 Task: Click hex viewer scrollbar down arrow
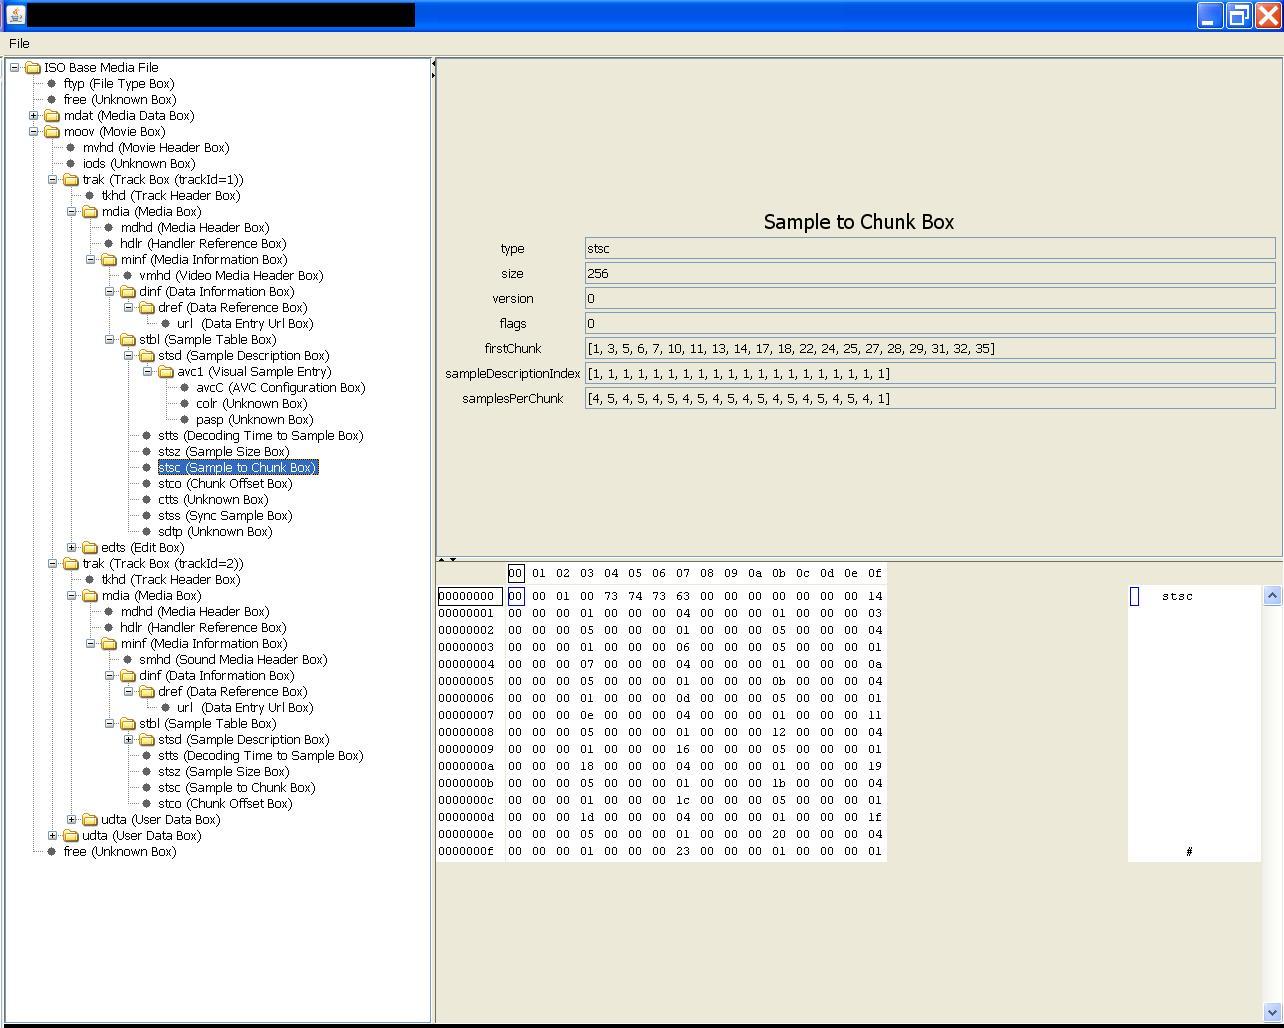(x=1272, y=1011)
